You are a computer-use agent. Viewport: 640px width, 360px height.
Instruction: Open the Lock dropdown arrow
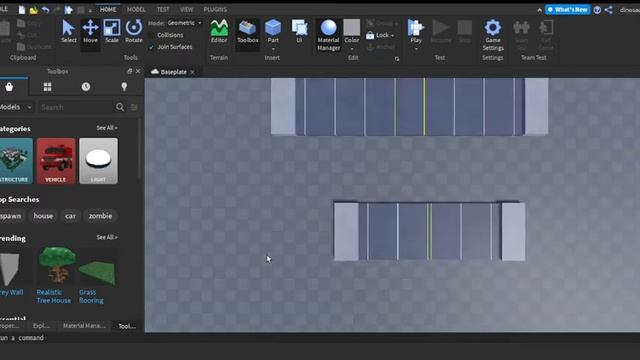click(x=393, y=36)
